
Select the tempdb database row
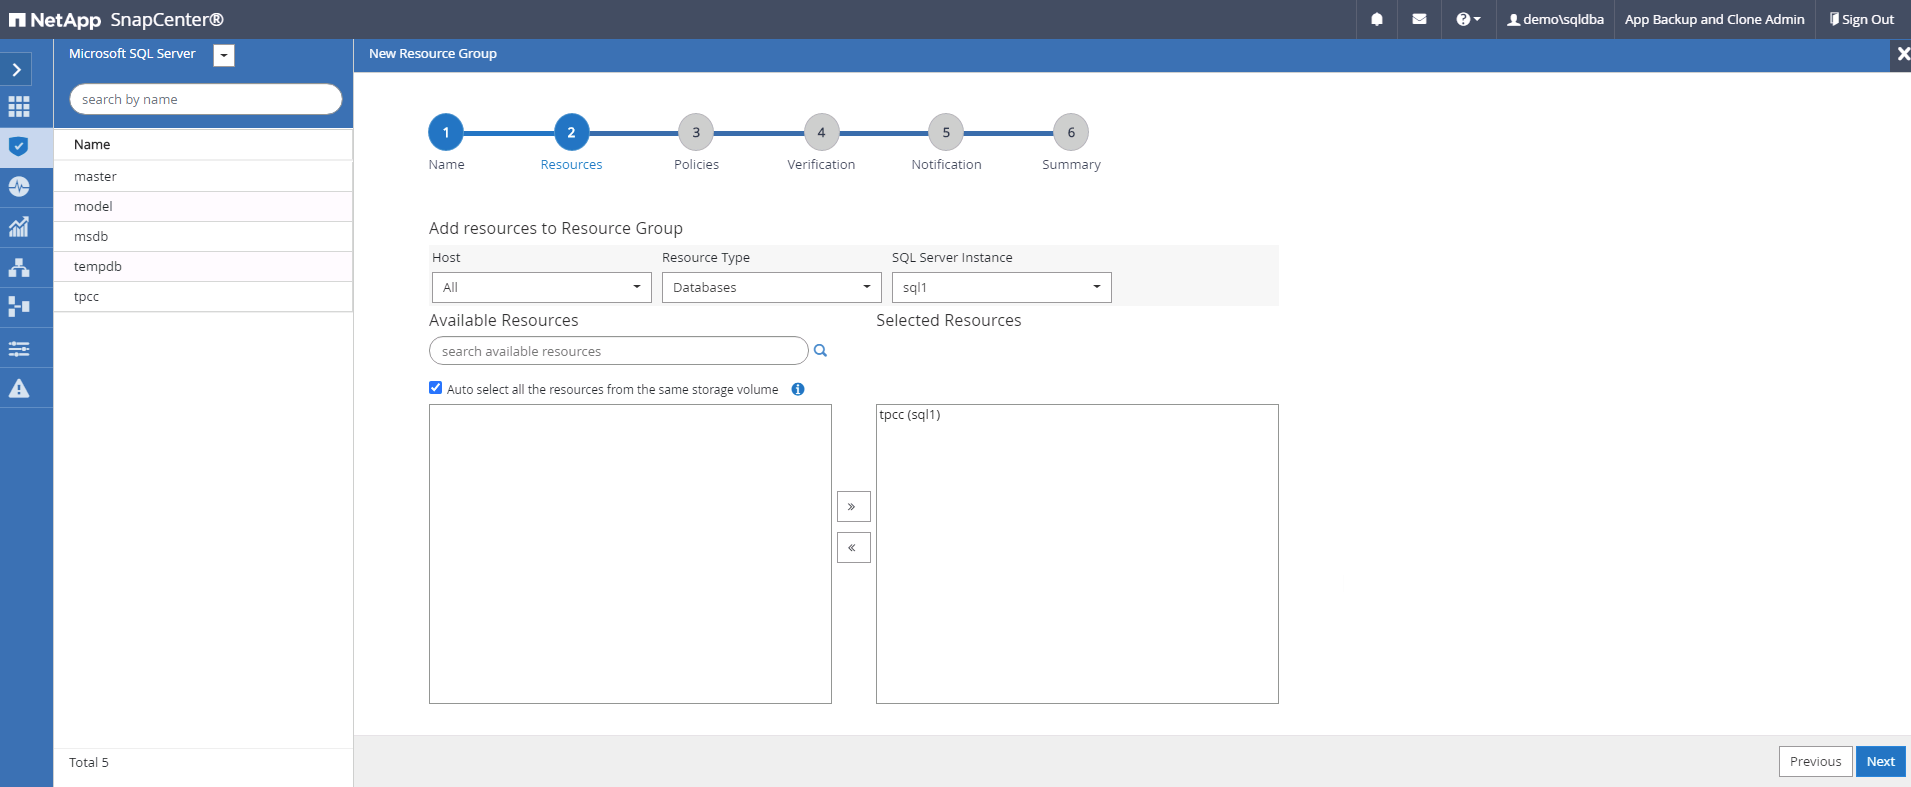click(x=203, y=266)
